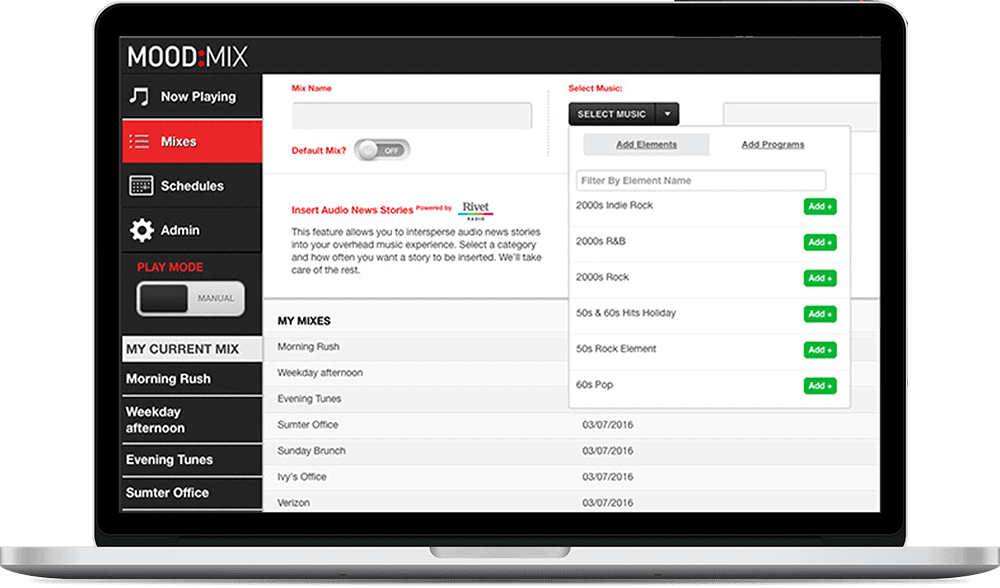Add the 2000s R&B element
Screen dimensions: 1000x588
coord(820,242)
